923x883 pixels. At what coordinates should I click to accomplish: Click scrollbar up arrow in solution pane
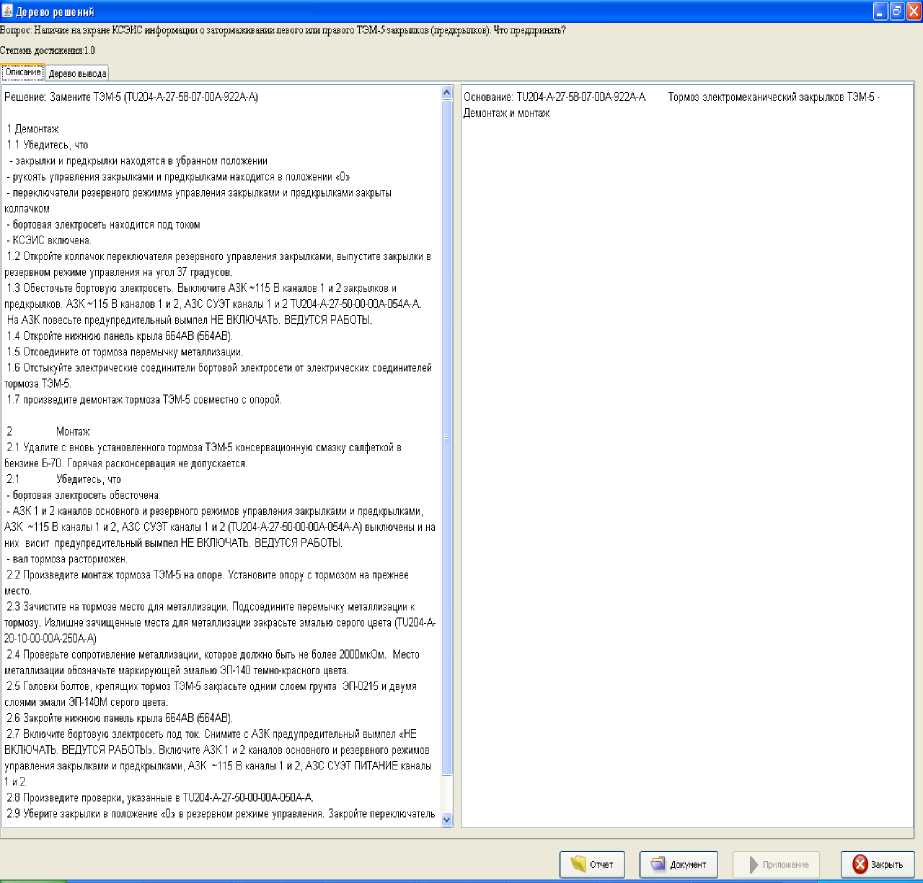coord(447,93)
